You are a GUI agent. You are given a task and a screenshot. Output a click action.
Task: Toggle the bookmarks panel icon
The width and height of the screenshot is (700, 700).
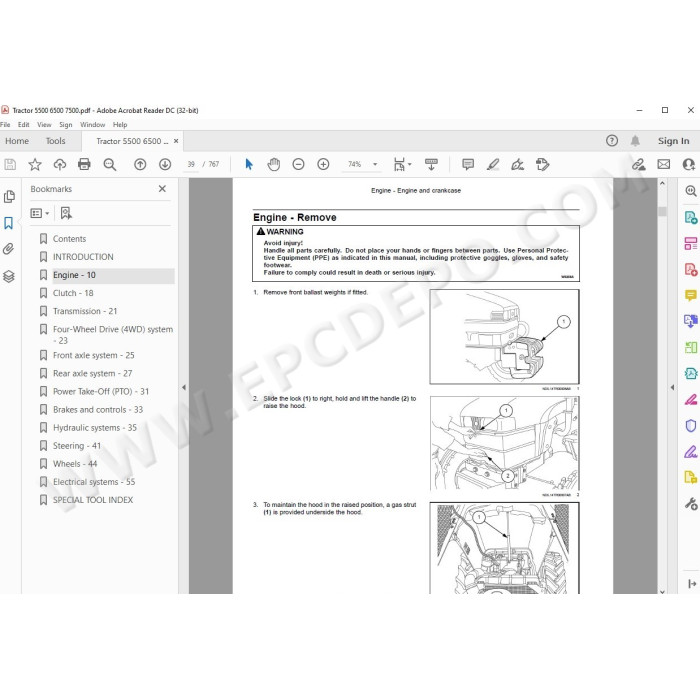[8, 223]
